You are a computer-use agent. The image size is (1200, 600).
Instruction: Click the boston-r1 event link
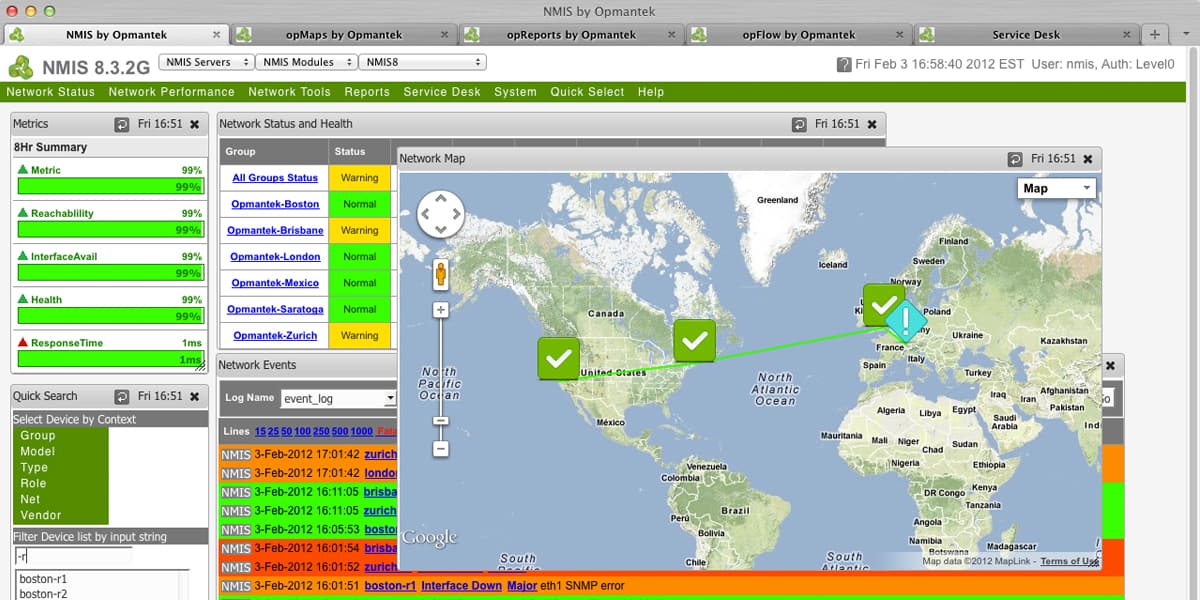389,586
